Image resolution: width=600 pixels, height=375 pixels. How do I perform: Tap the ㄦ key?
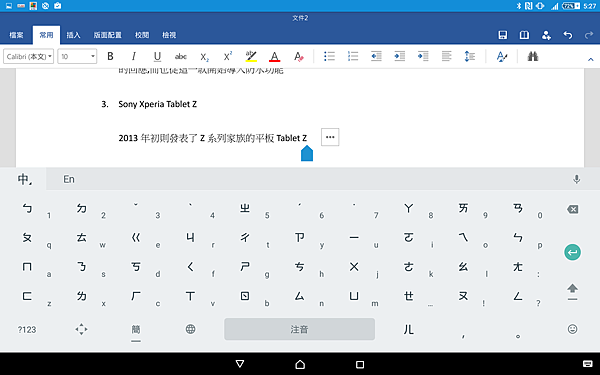pyautogui.click(x=409, y=329)
